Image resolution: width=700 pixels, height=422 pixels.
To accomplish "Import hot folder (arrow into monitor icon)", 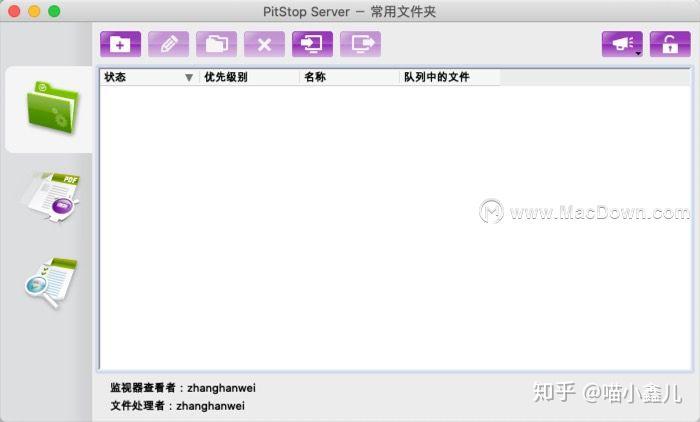I will click(312, 44).
